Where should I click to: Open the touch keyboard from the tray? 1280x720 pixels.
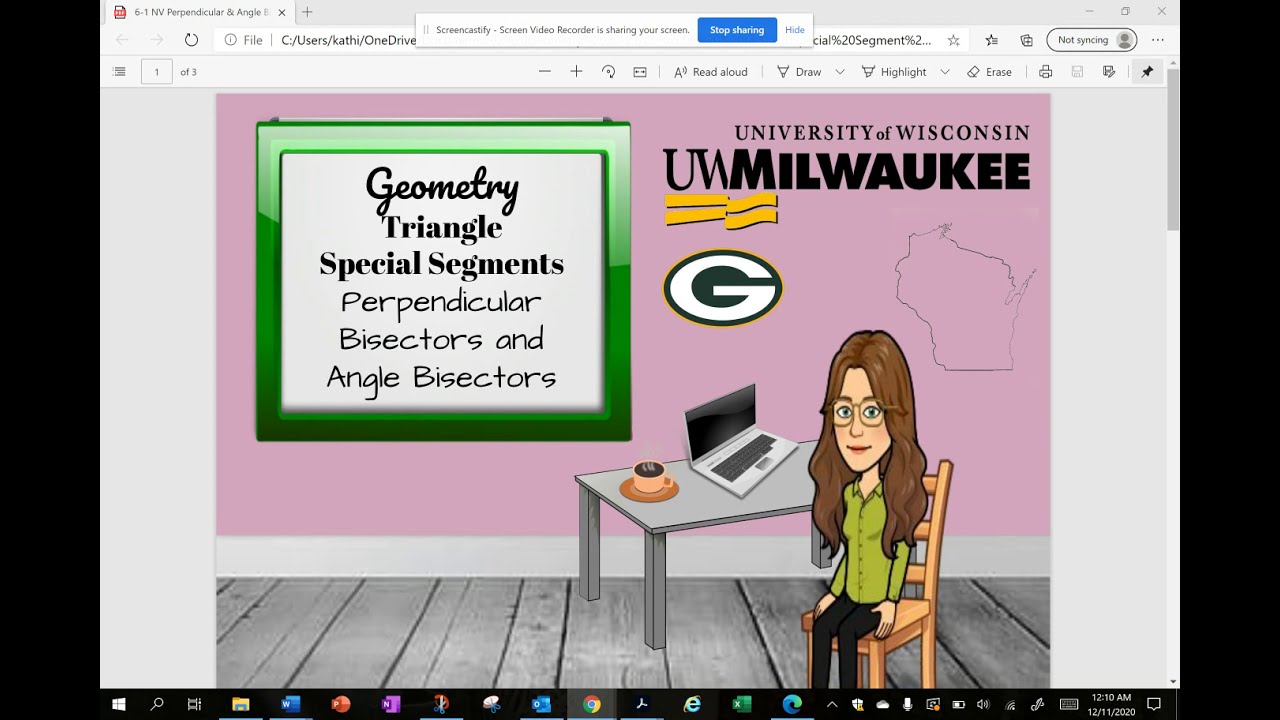1069,704
